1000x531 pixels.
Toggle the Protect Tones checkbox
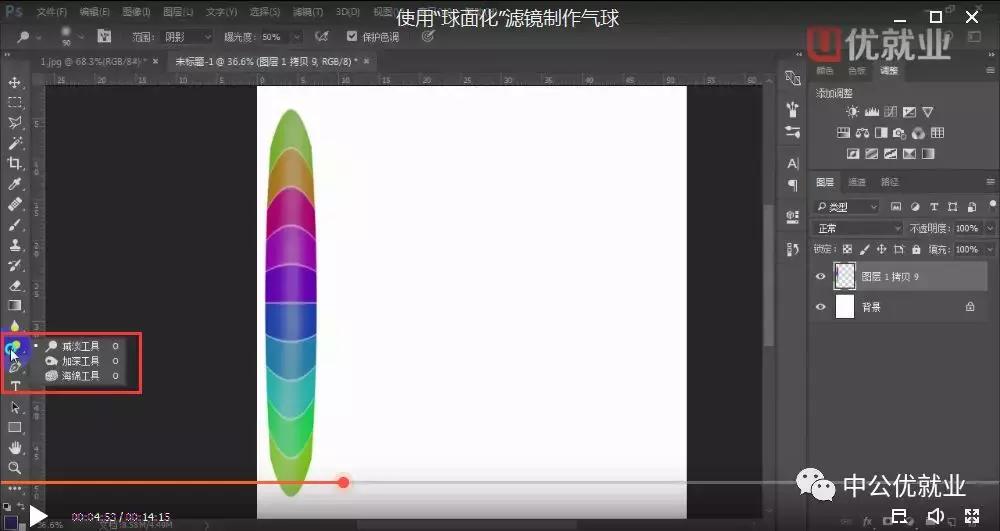[351, 36]
